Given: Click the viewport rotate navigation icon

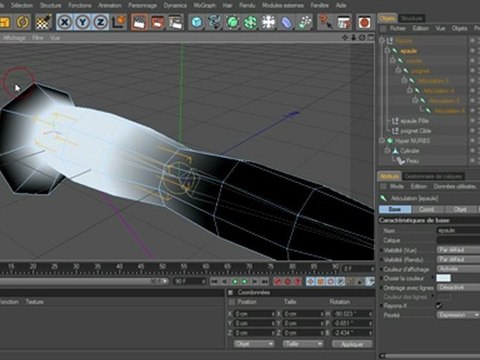Looking at the screenshot, I should (x=362, y=38).
